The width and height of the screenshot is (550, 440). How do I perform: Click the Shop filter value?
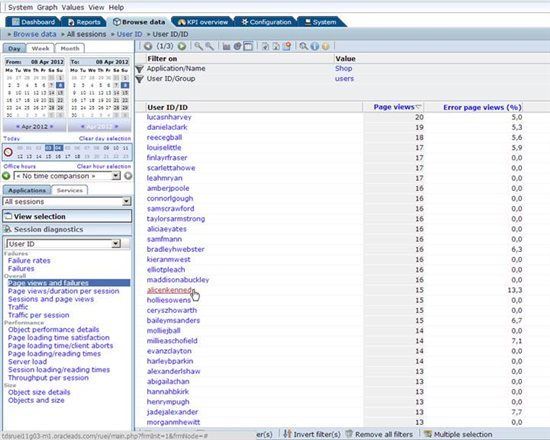coord(343,68)
